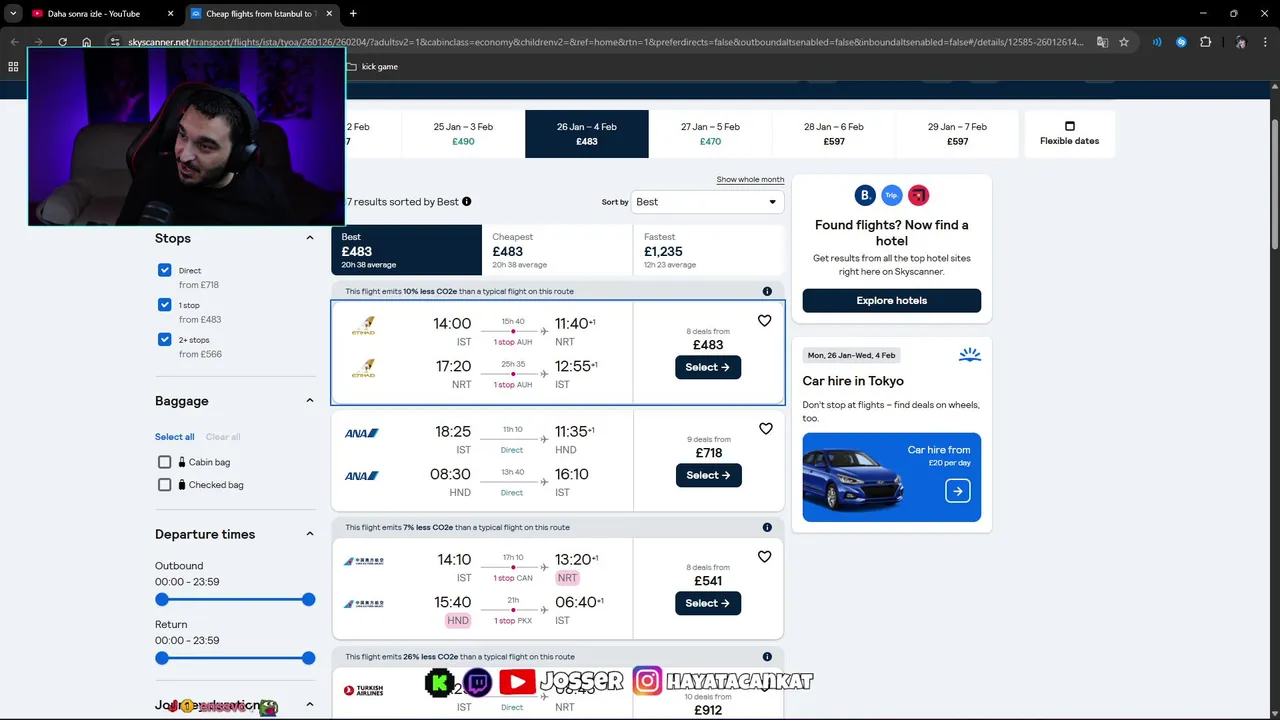The image size is (1280, 720).
Task: Select 28 Jan – 6 Feb date option
Action: pyautogui.click(x=834, y=134)
